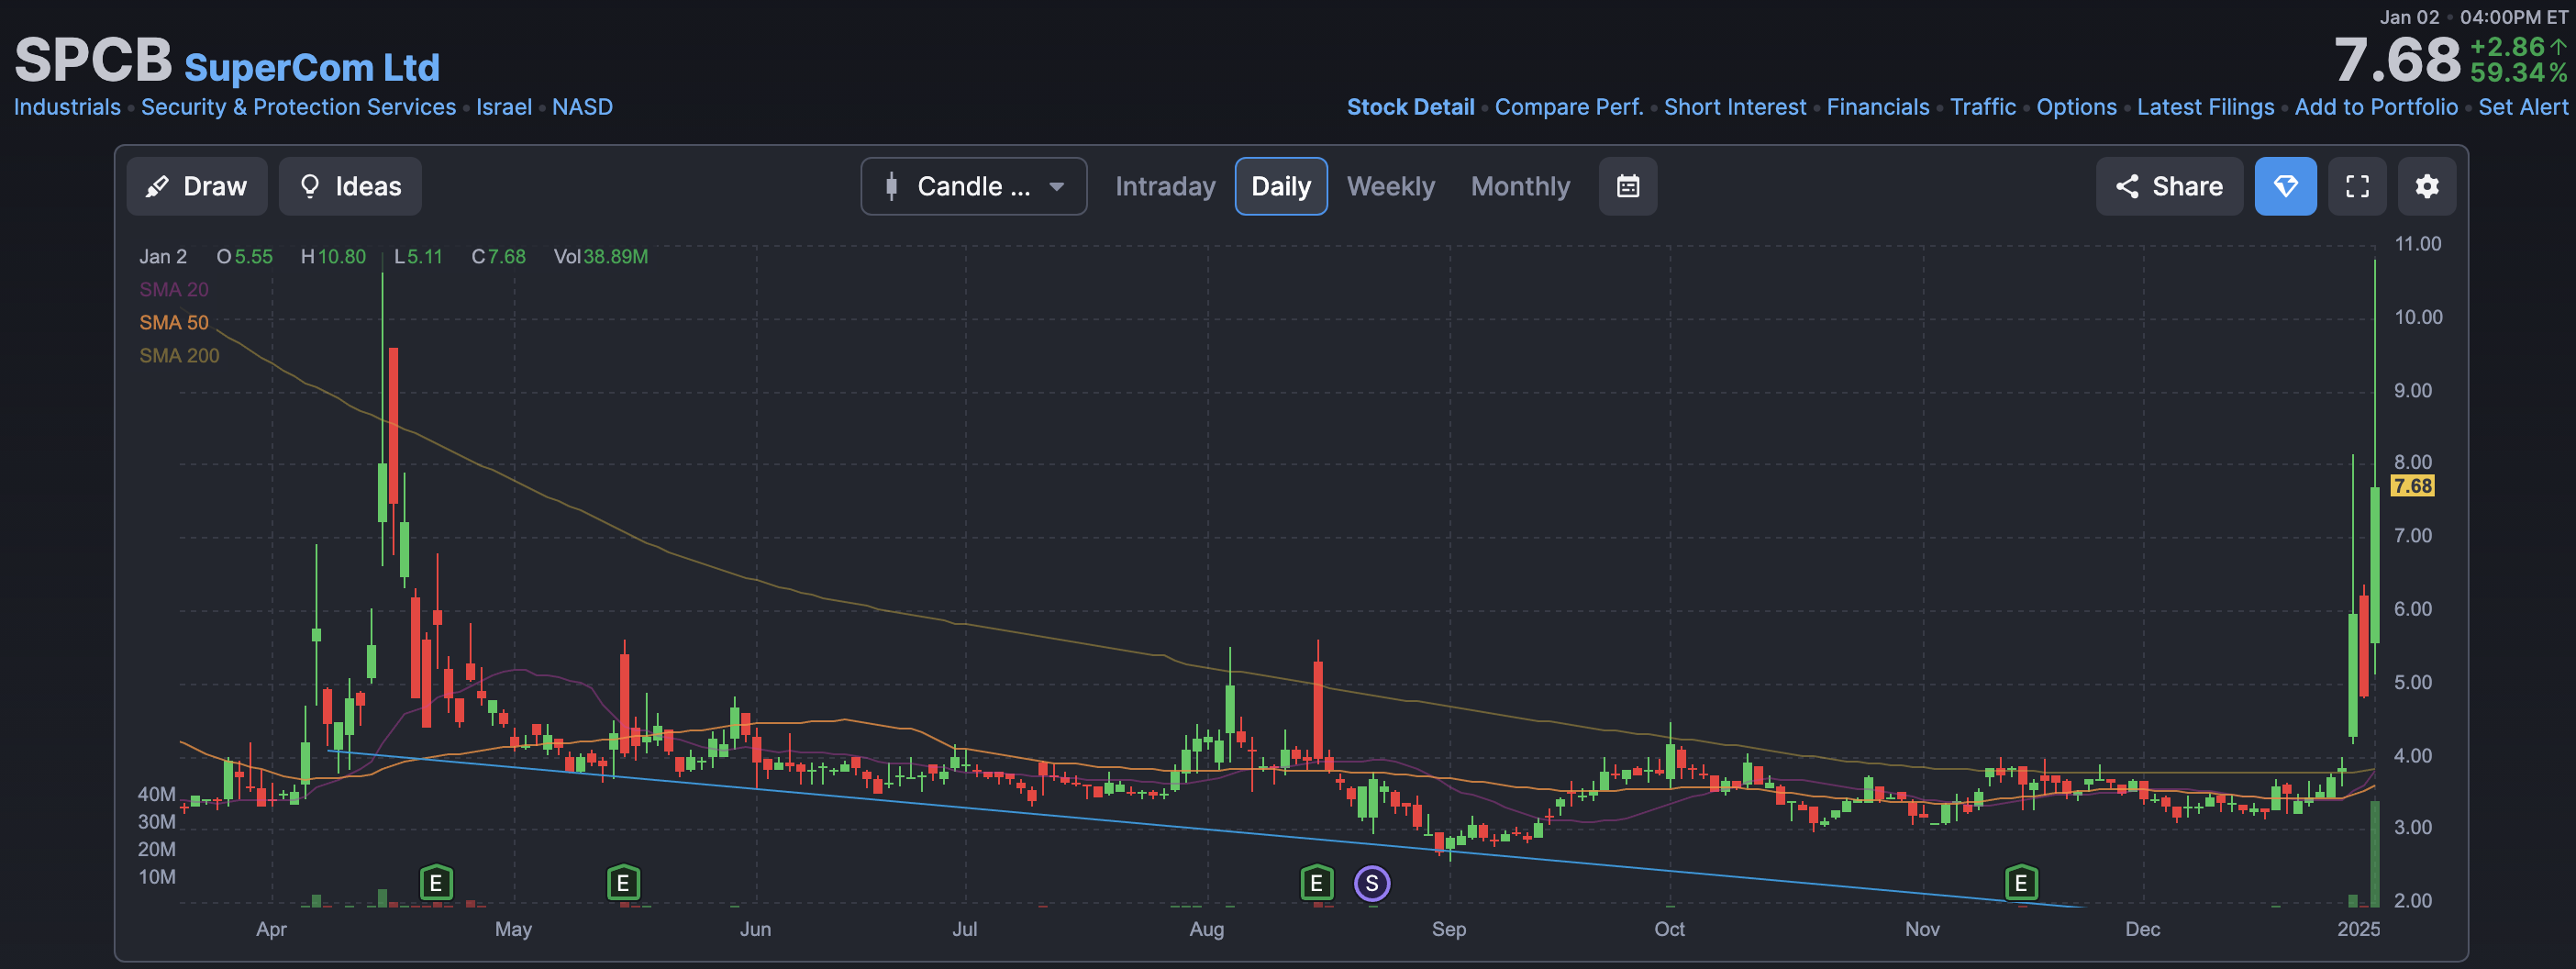
Task: Click the yellow 7.68 price tag
Action: 2412,486
